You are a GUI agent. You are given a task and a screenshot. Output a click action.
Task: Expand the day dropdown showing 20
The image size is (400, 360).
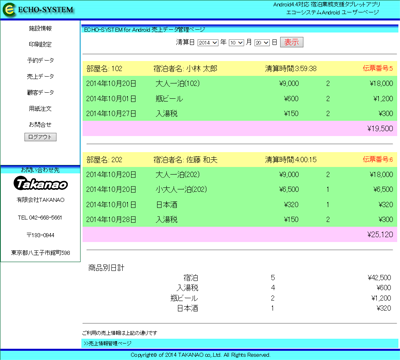pyautogui.click(x=262, y=43)
